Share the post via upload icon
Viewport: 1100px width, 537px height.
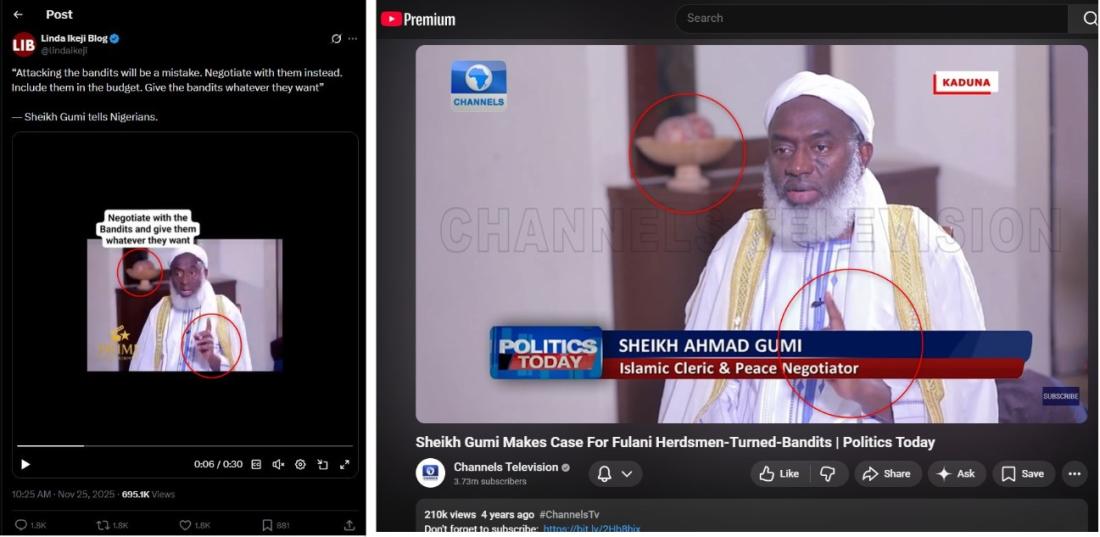point(349,525)
